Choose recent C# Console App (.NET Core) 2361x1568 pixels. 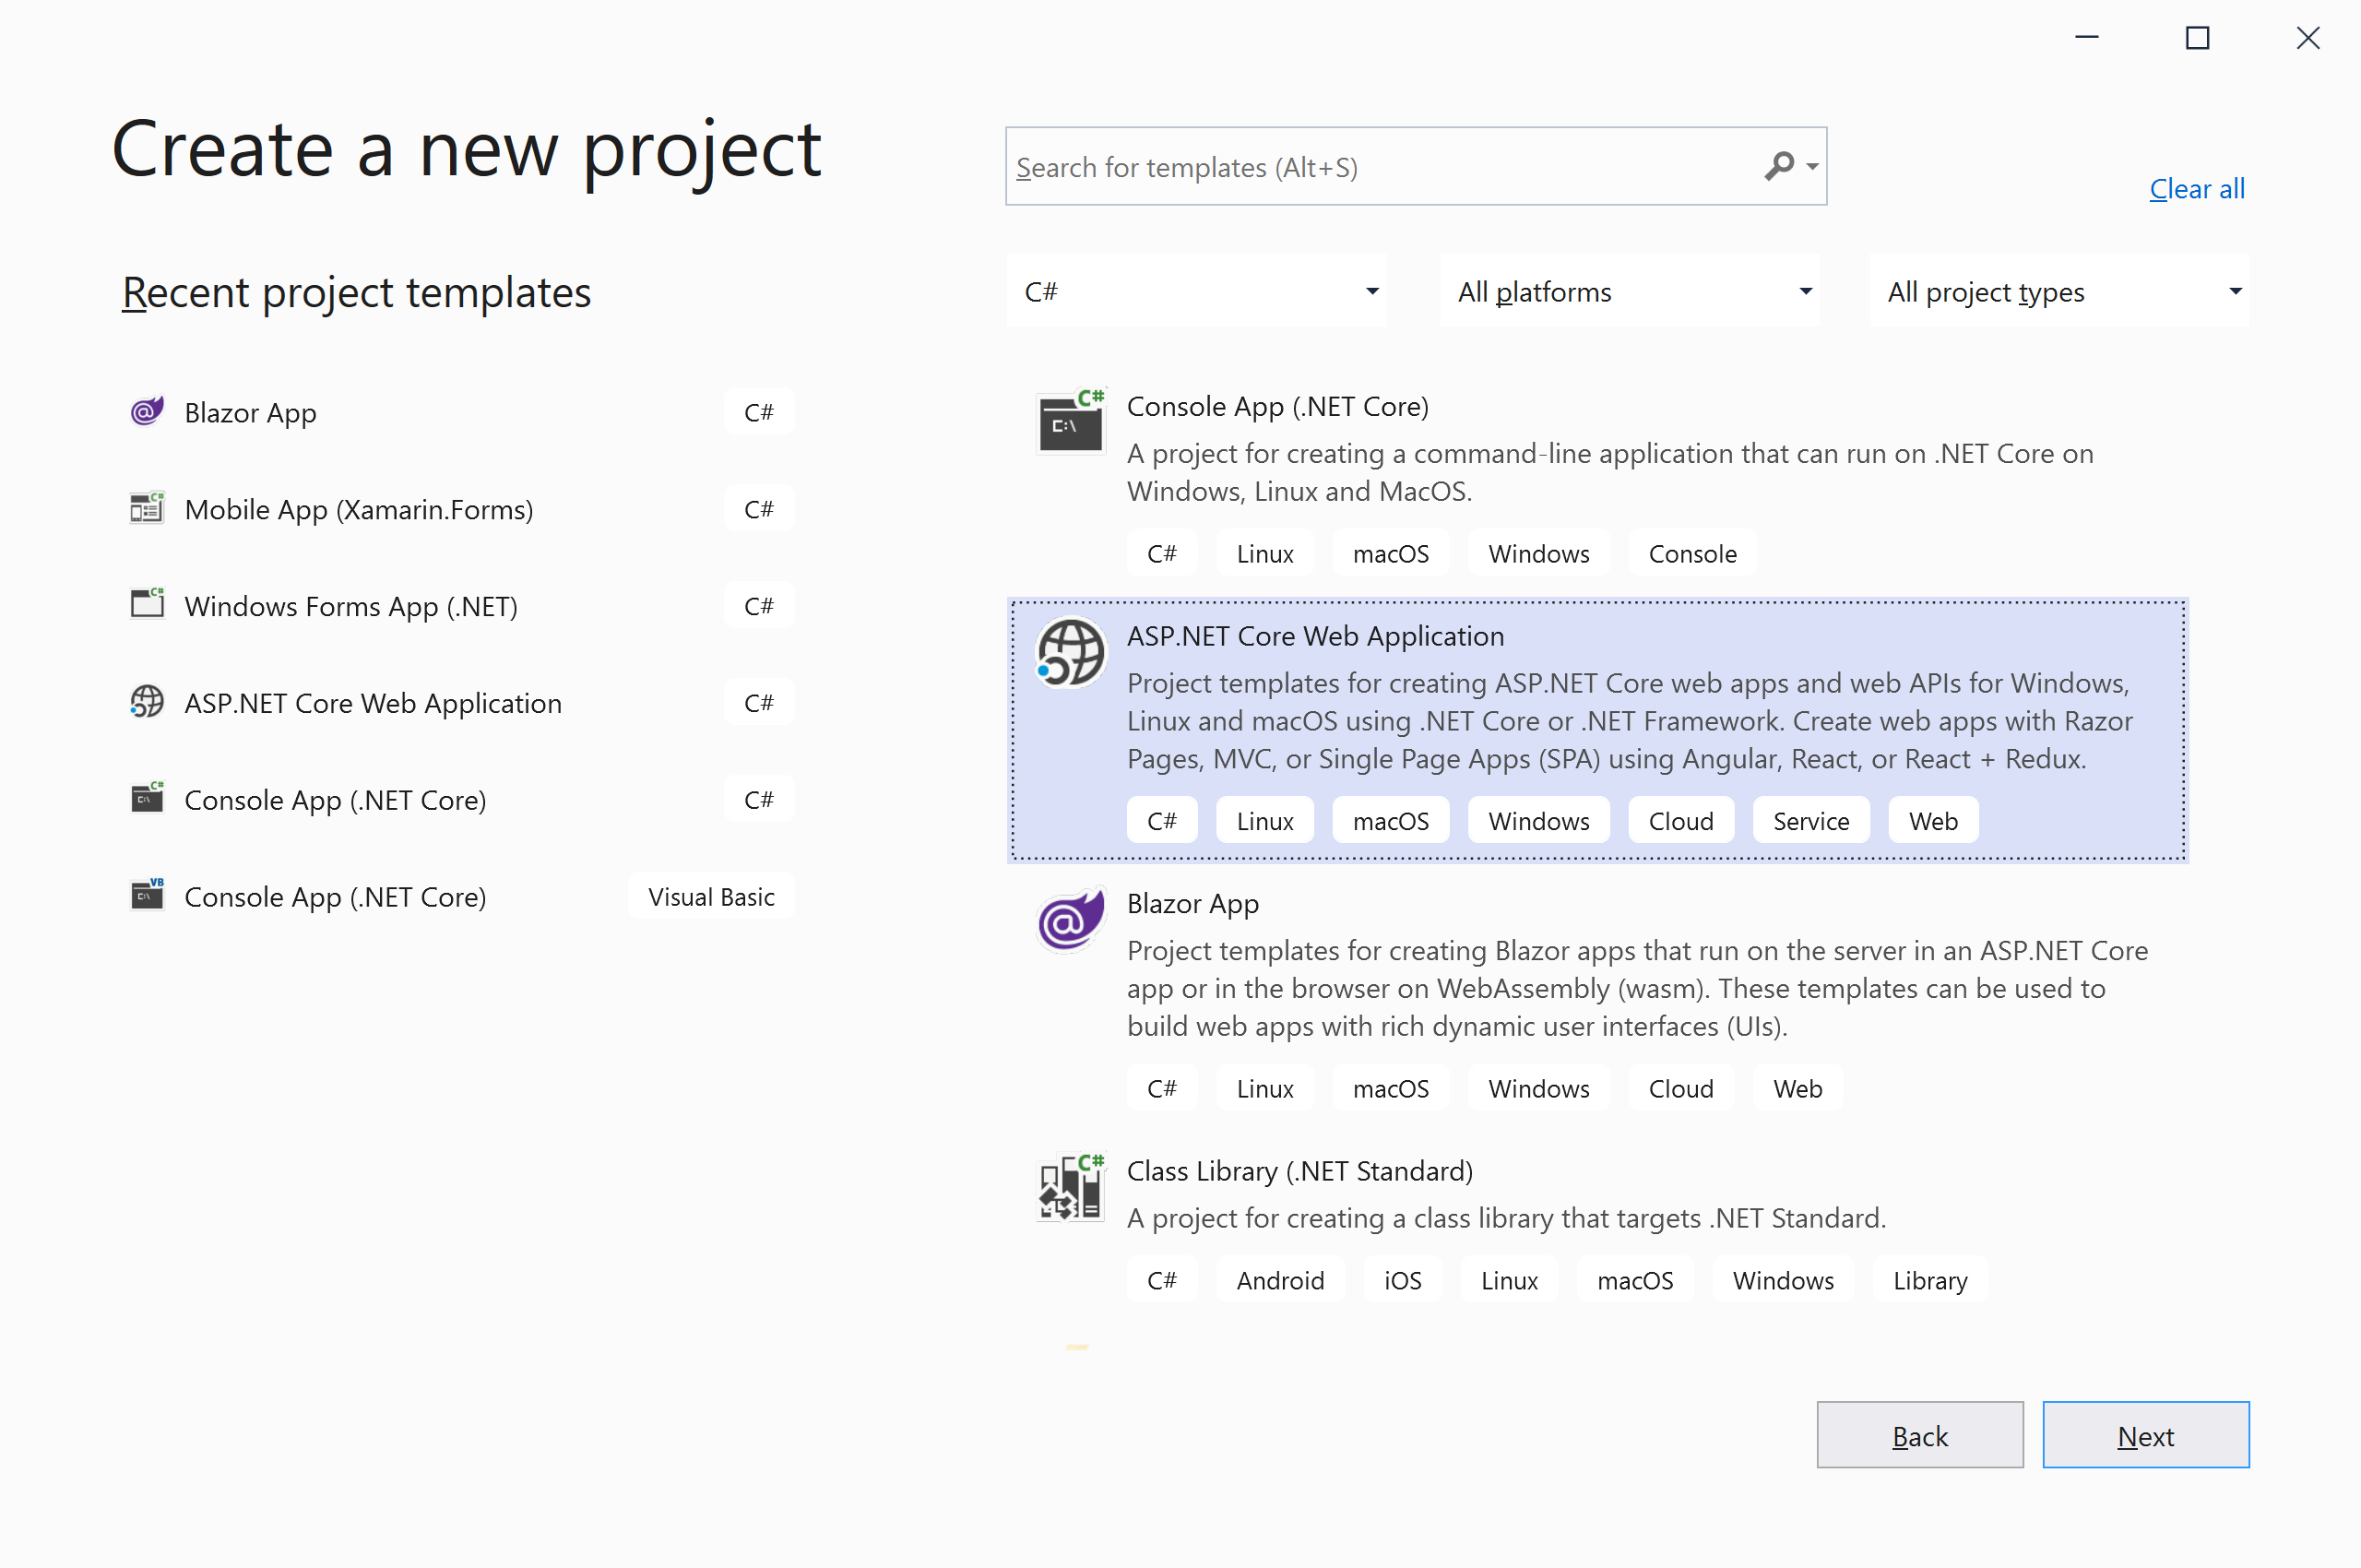pos(335,800)
